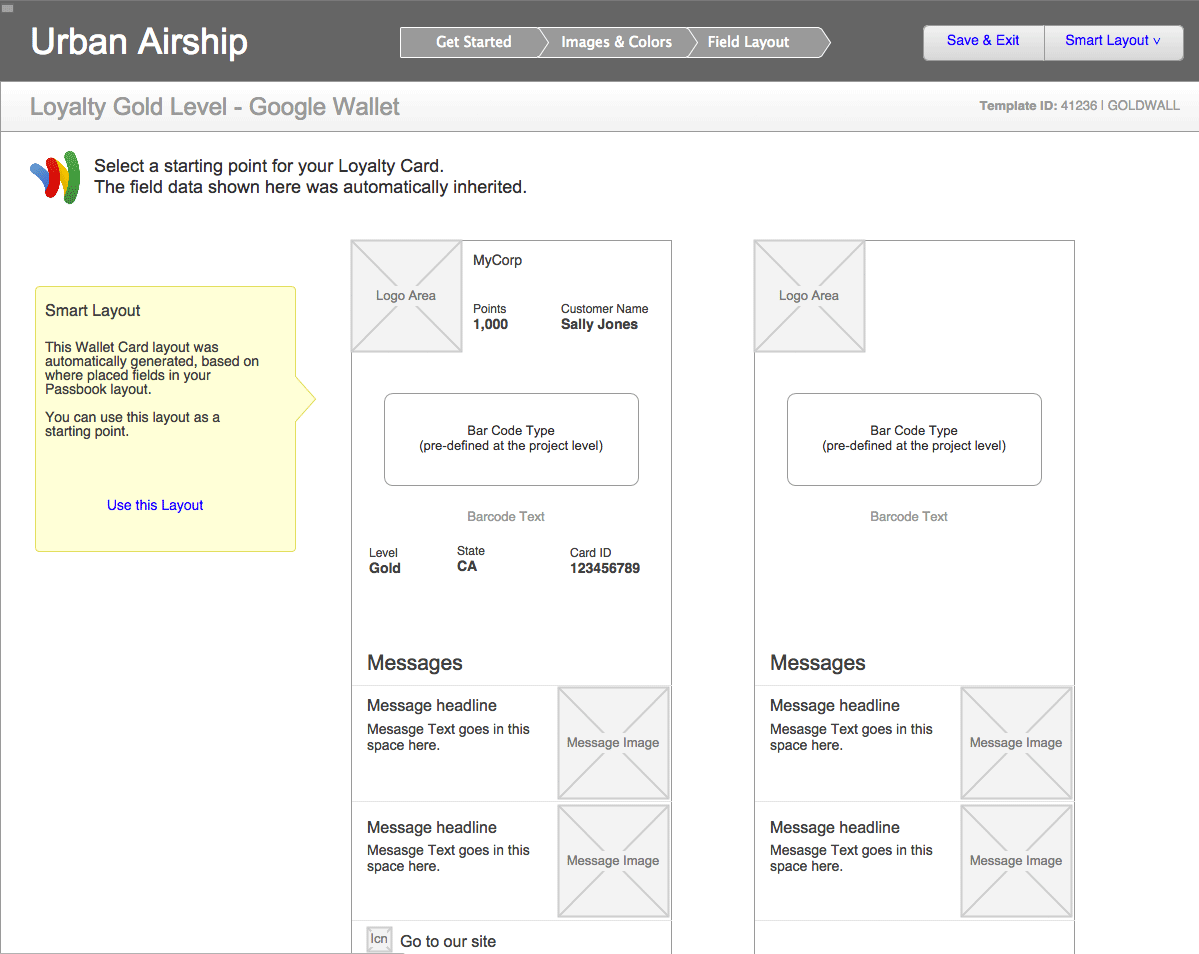Click the small gray icon at top-left of header
The image size is (1199, 954).
tap(8, 8)
